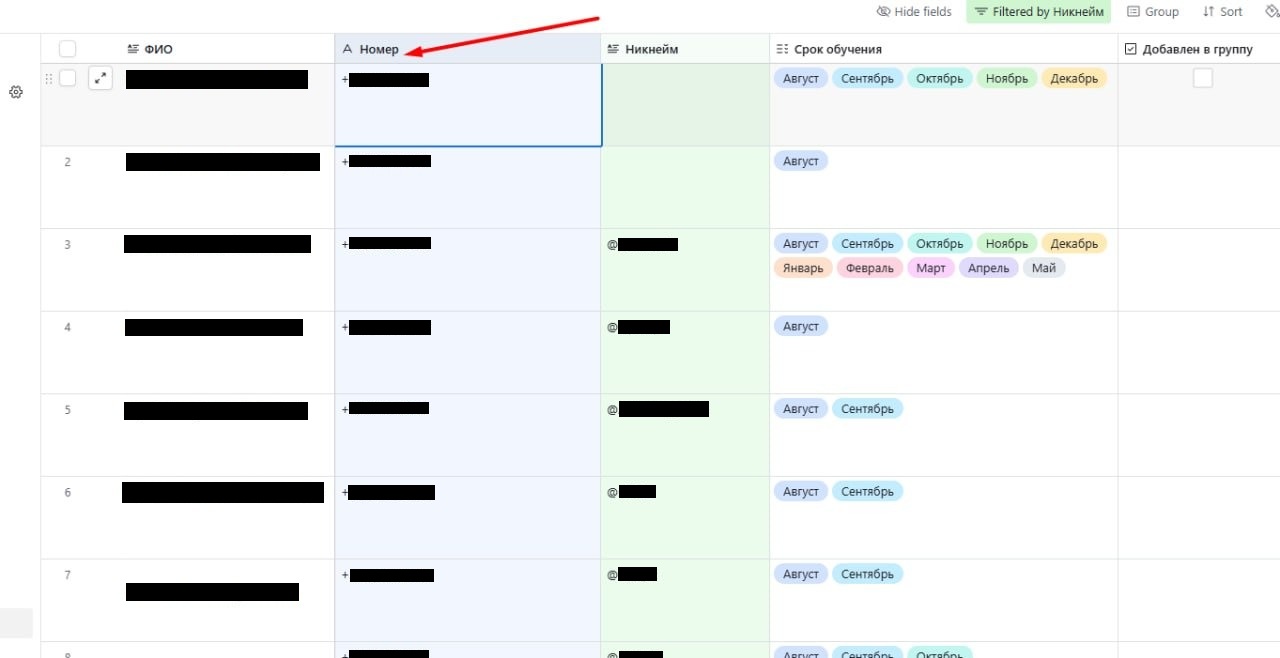Grab the first row drag handle
1280x658 pixels.
(x=49, y=78)
